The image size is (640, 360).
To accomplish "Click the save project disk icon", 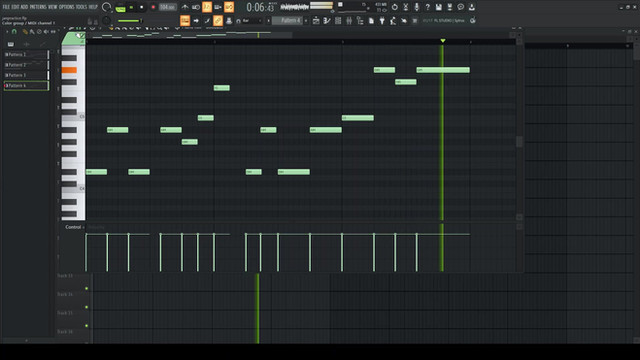I will coord(438,7).
